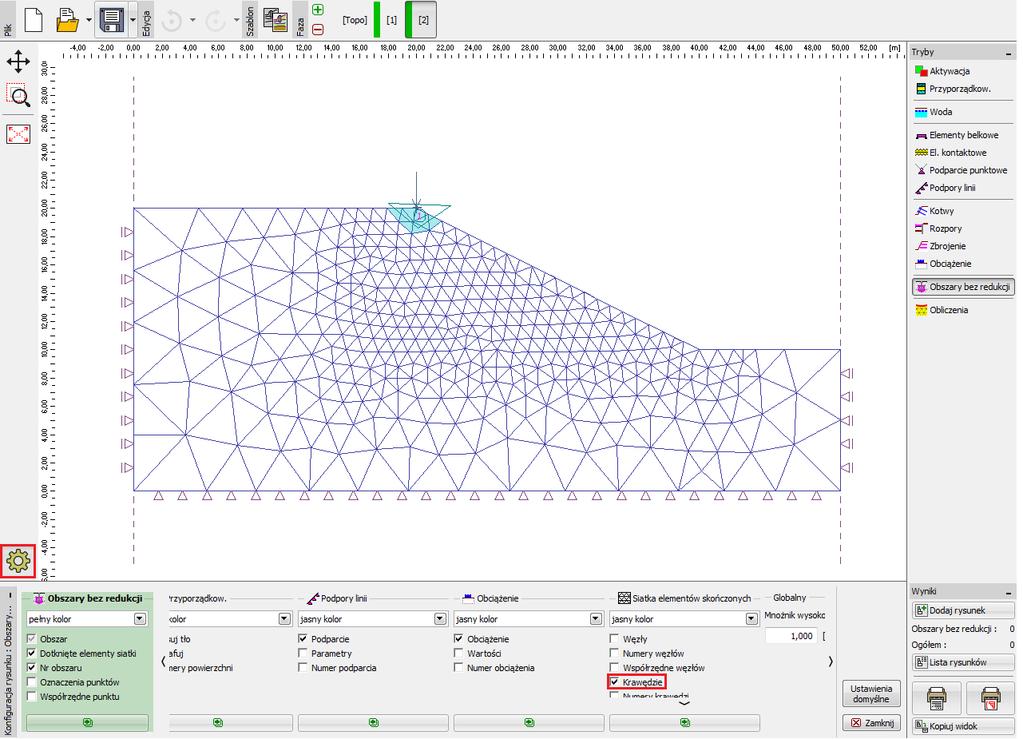Screen dimensions: 1023x739
Task: Open drawing settings gear icon
Action: pyautogui.click(x=18, y=560)
